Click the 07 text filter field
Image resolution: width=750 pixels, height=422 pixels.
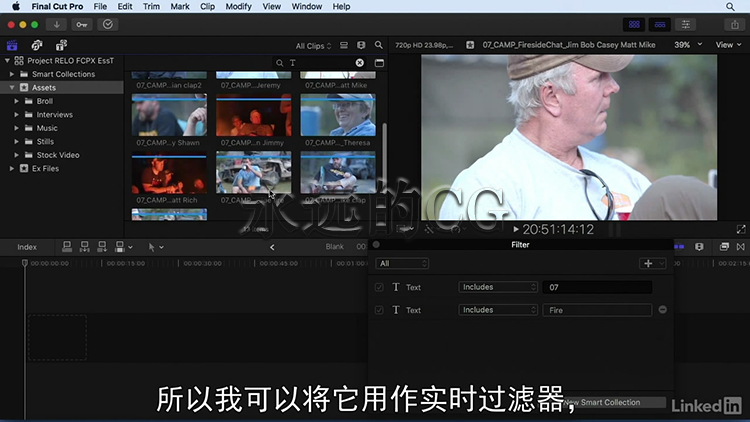[x=597, y=287]
